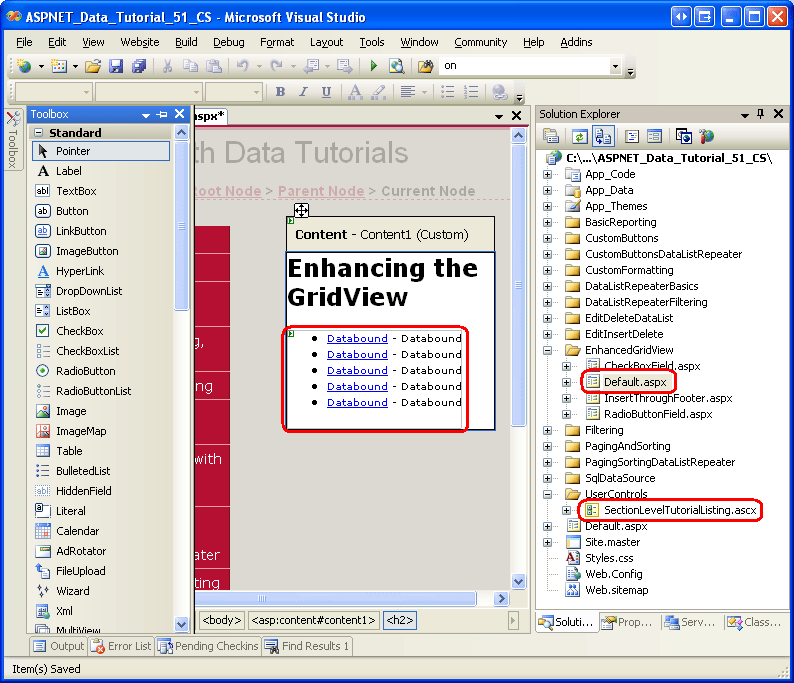Open the configuration dropdown showing 'on'

pos(614,66)
